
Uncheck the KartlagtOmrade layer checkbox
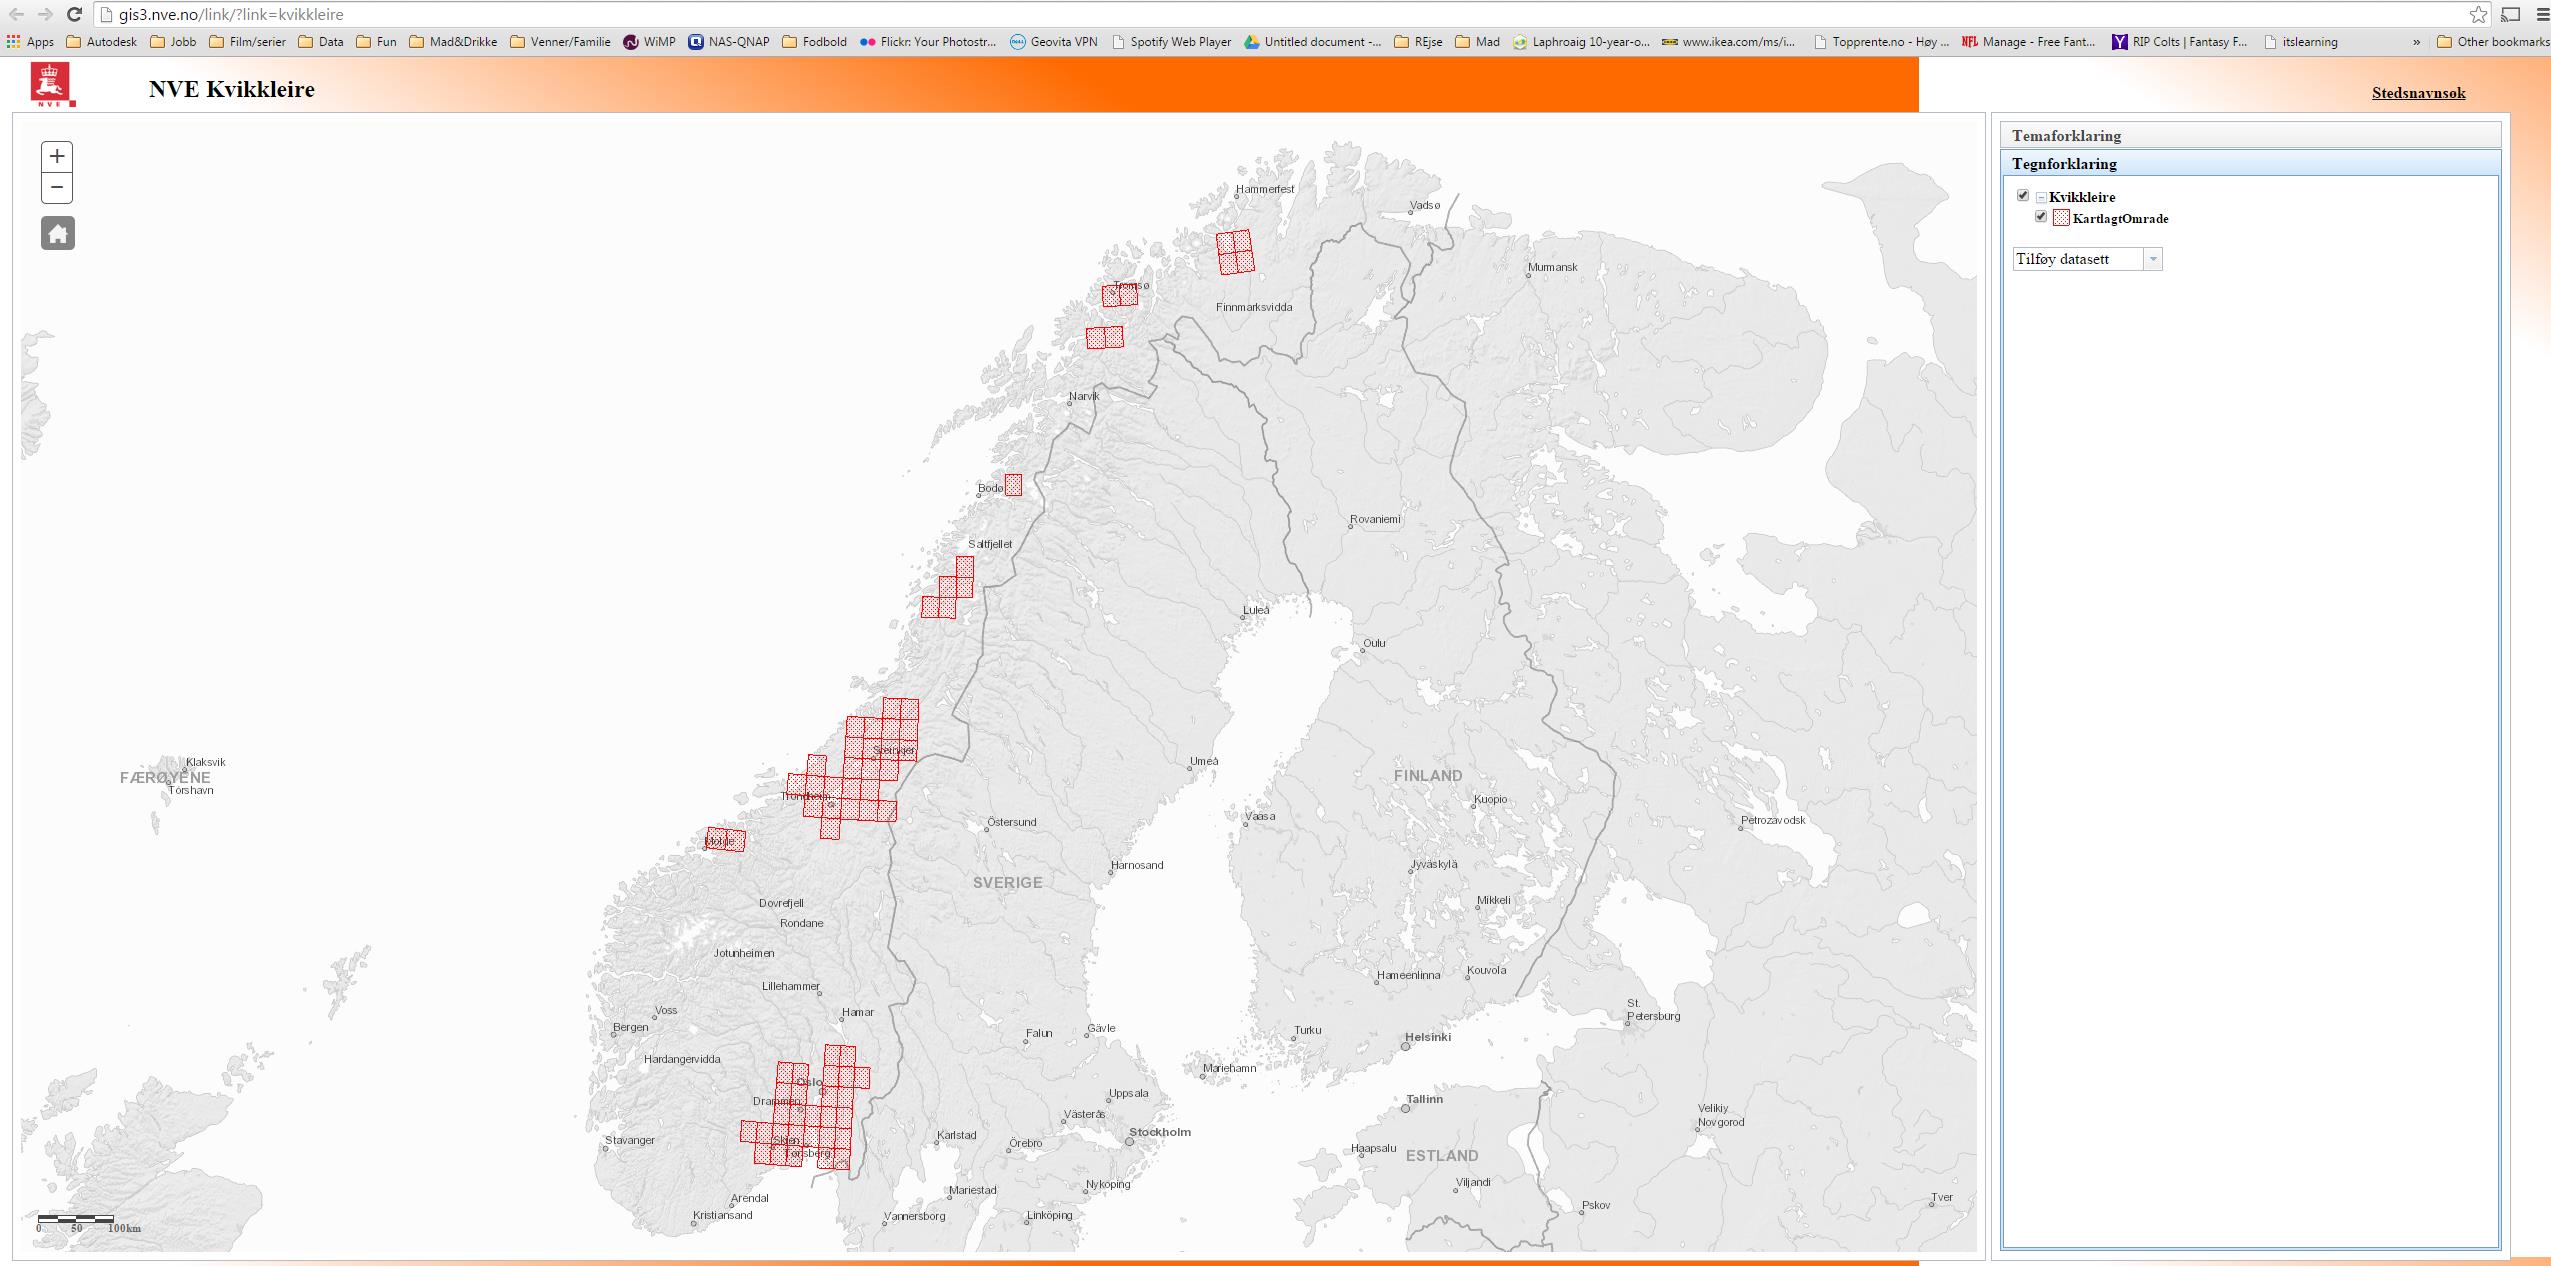(2041, 217)
